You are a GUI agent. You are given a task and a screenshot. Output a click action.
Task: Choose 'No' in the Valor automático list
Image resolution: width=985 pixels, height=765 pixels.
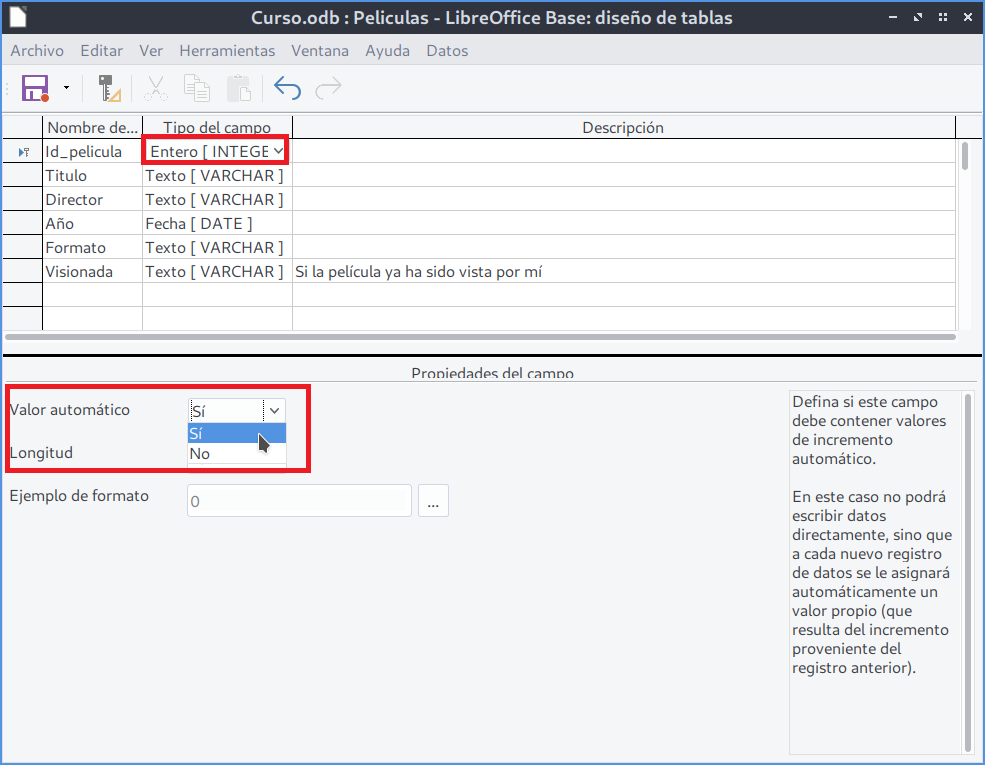pyautogui.click(x=236, y=454)
